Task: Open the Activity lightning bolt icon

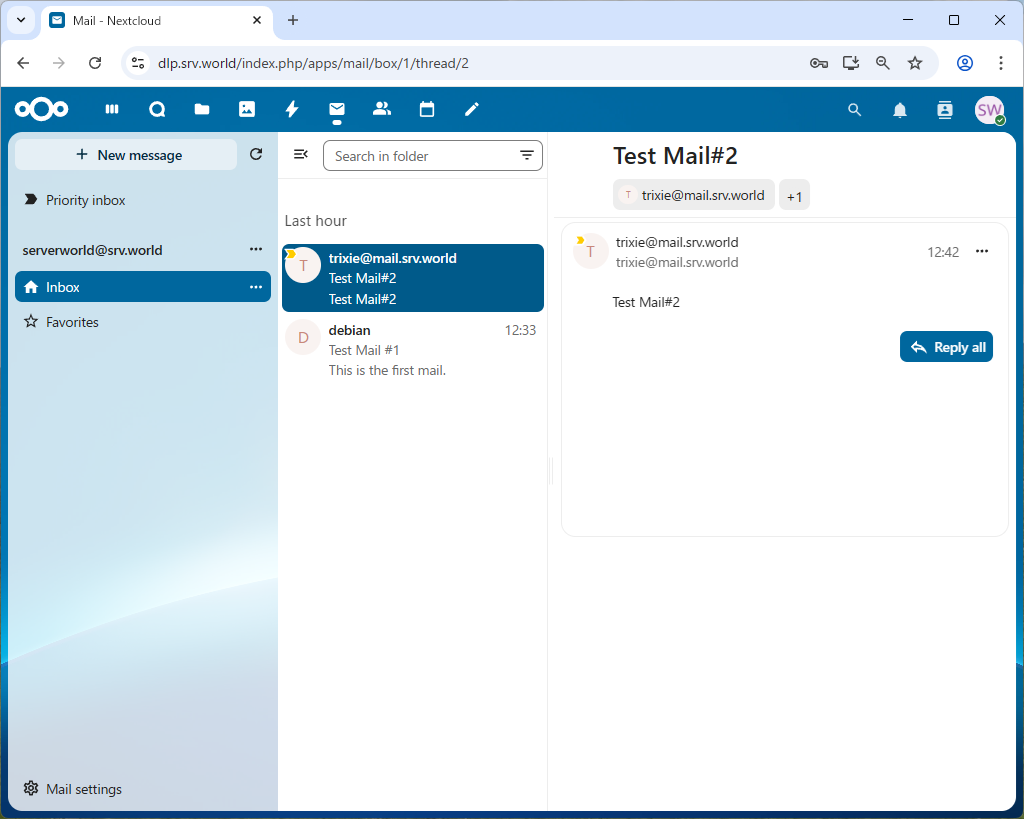Action: tap(292, 110)
